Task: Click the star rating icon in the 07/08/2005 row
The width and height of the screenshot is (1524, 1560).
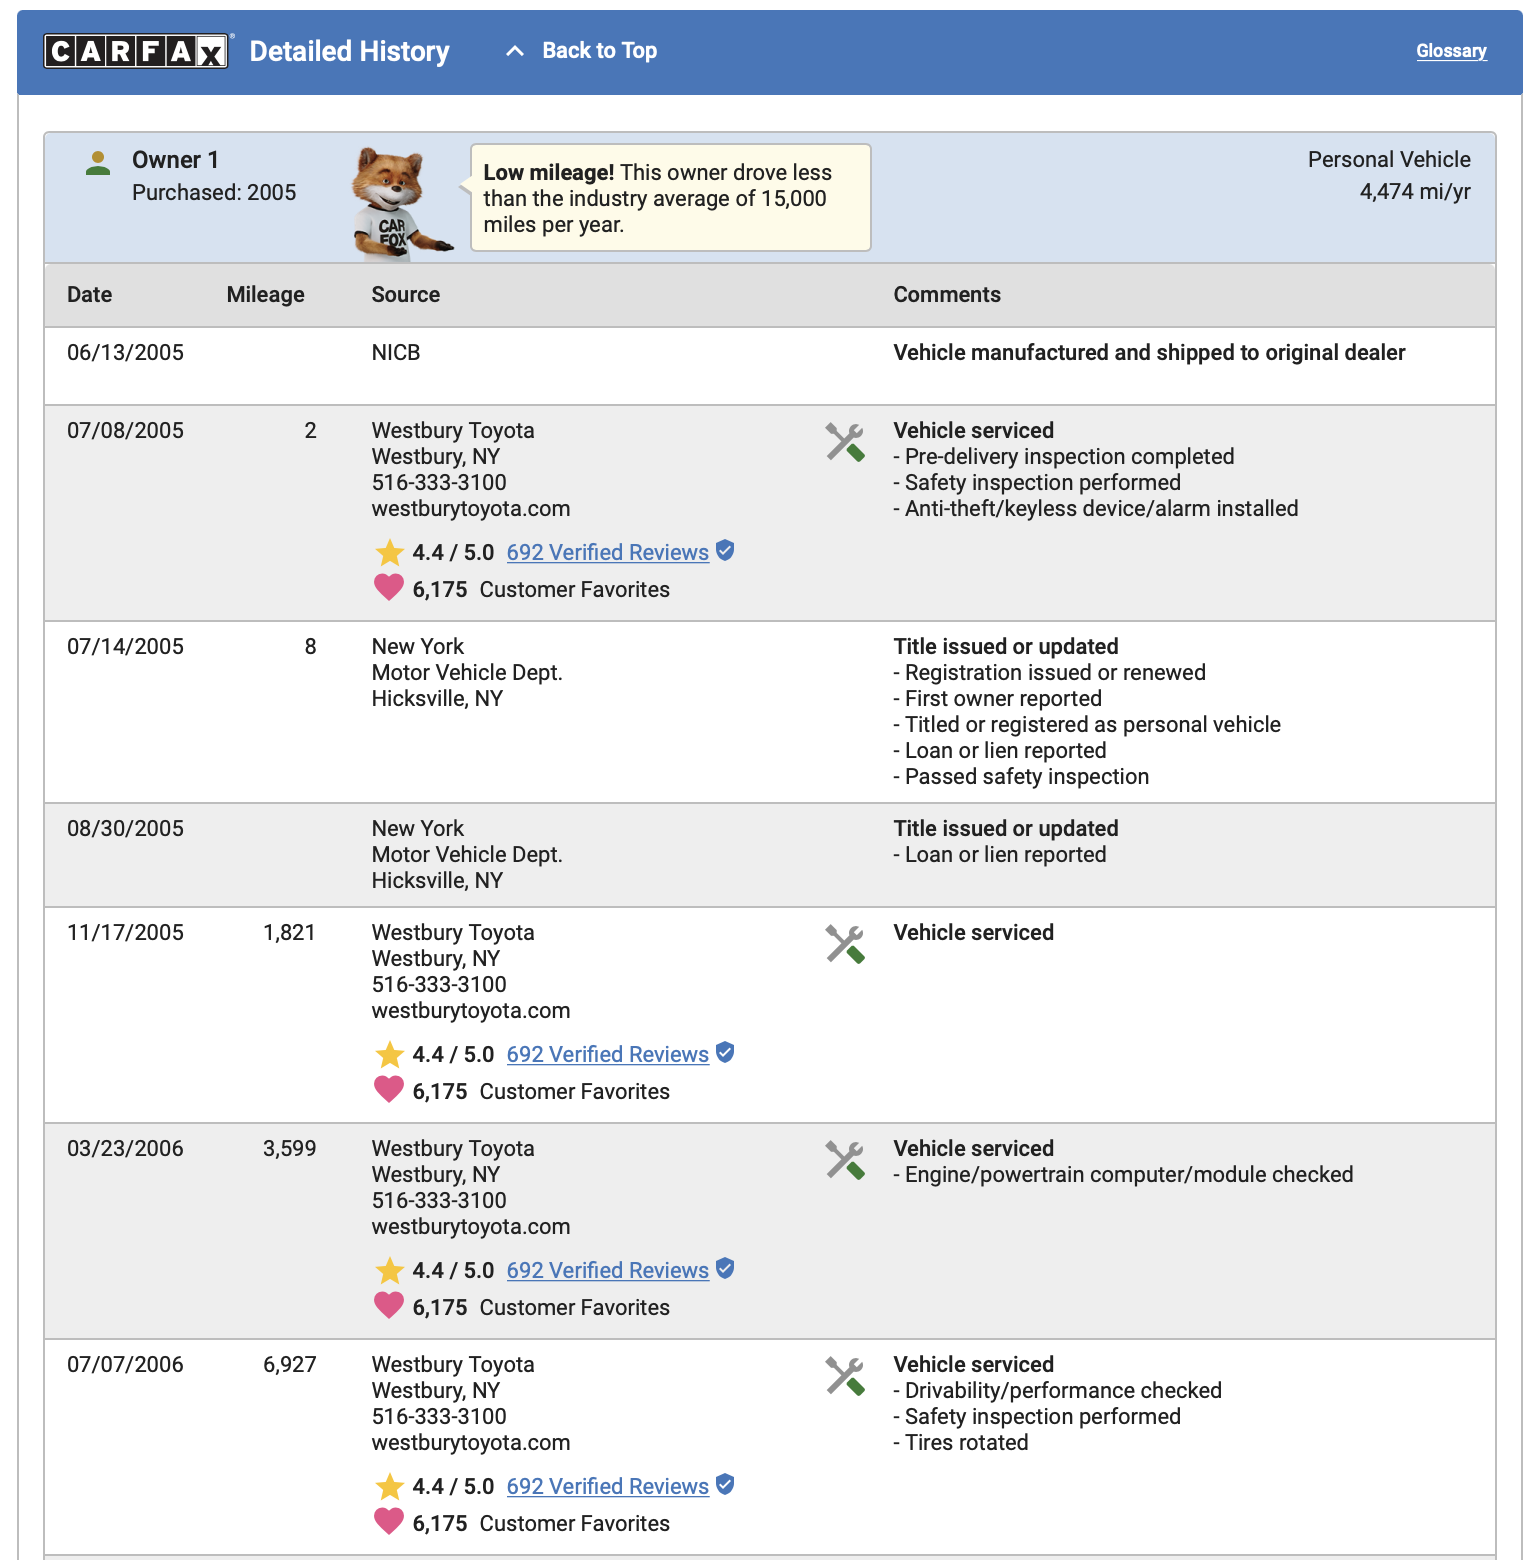Action: [389, 552]
